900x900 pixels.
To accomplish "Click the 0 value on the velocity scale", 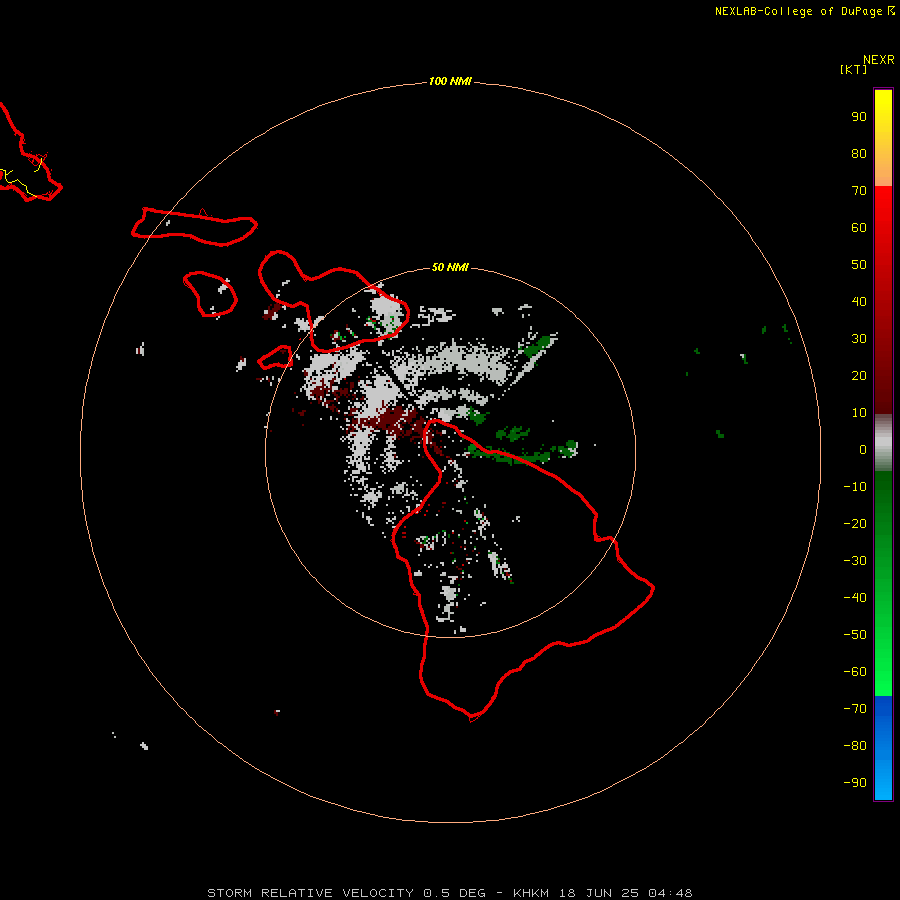I will coord(863,449).
